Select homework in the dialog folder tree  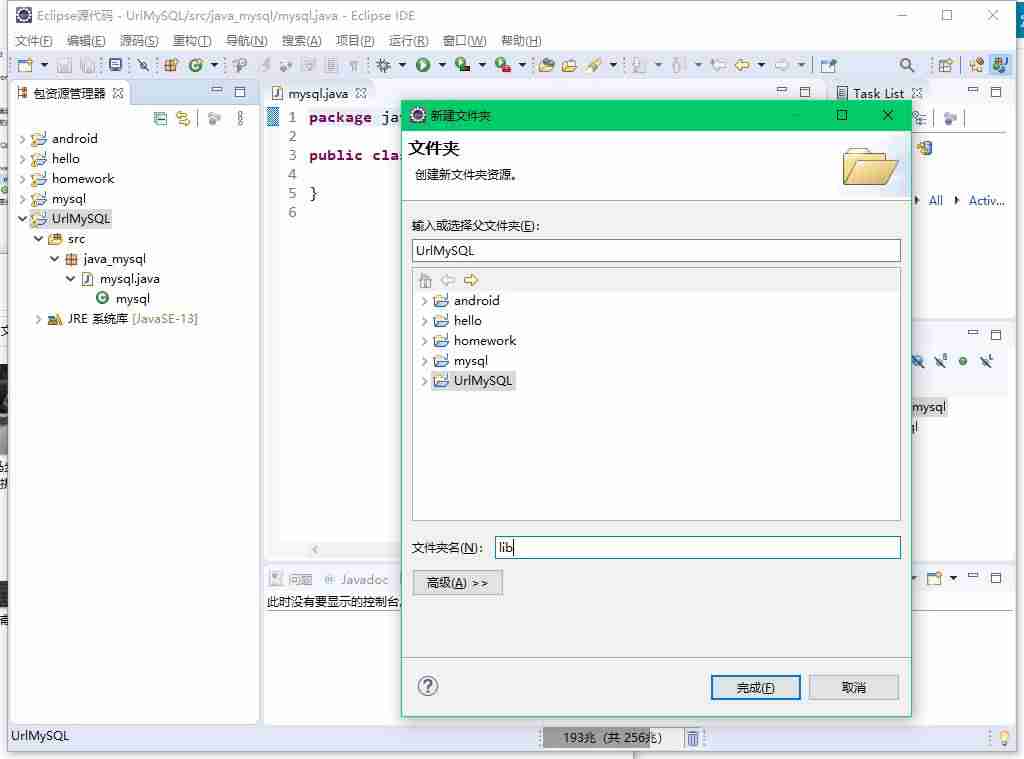pos(485,341)
